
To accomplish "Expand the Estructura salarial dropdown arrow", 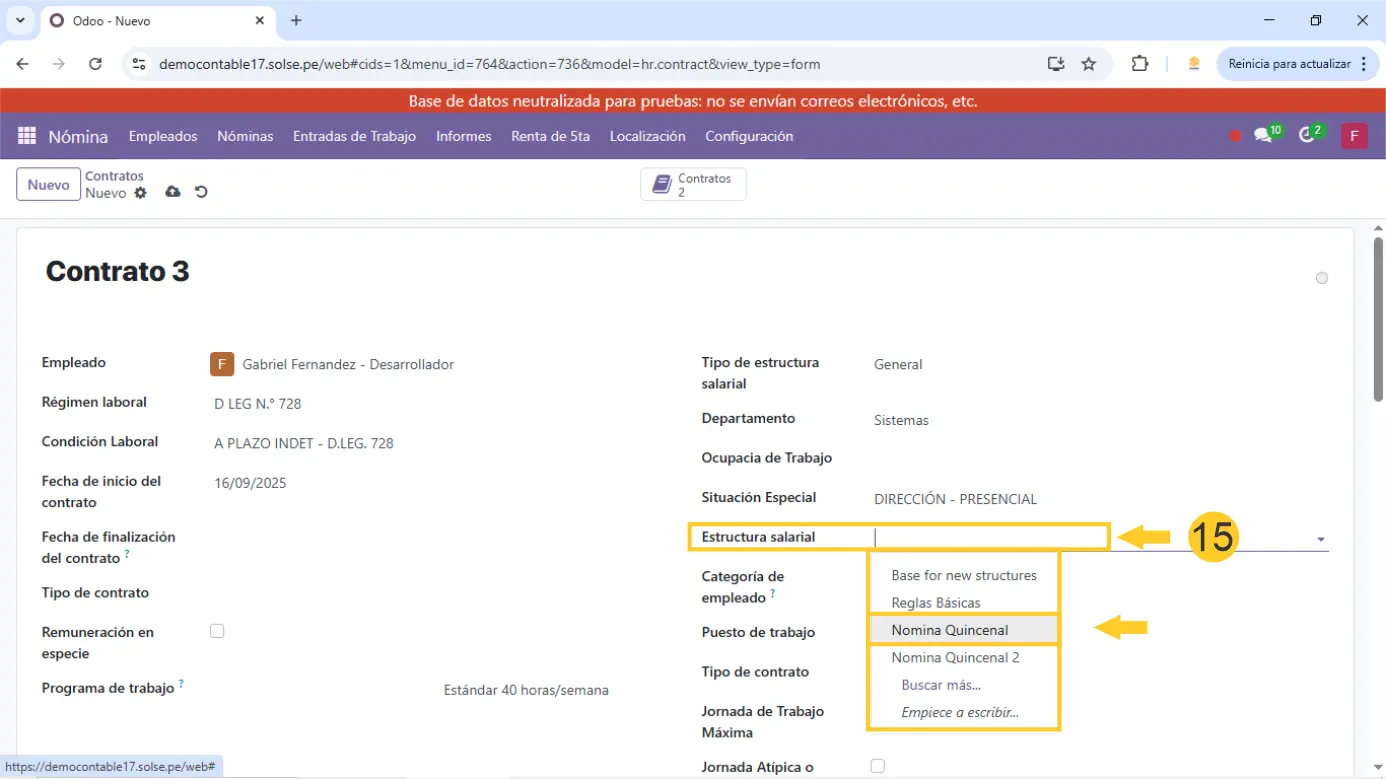I will [1320, 539].
